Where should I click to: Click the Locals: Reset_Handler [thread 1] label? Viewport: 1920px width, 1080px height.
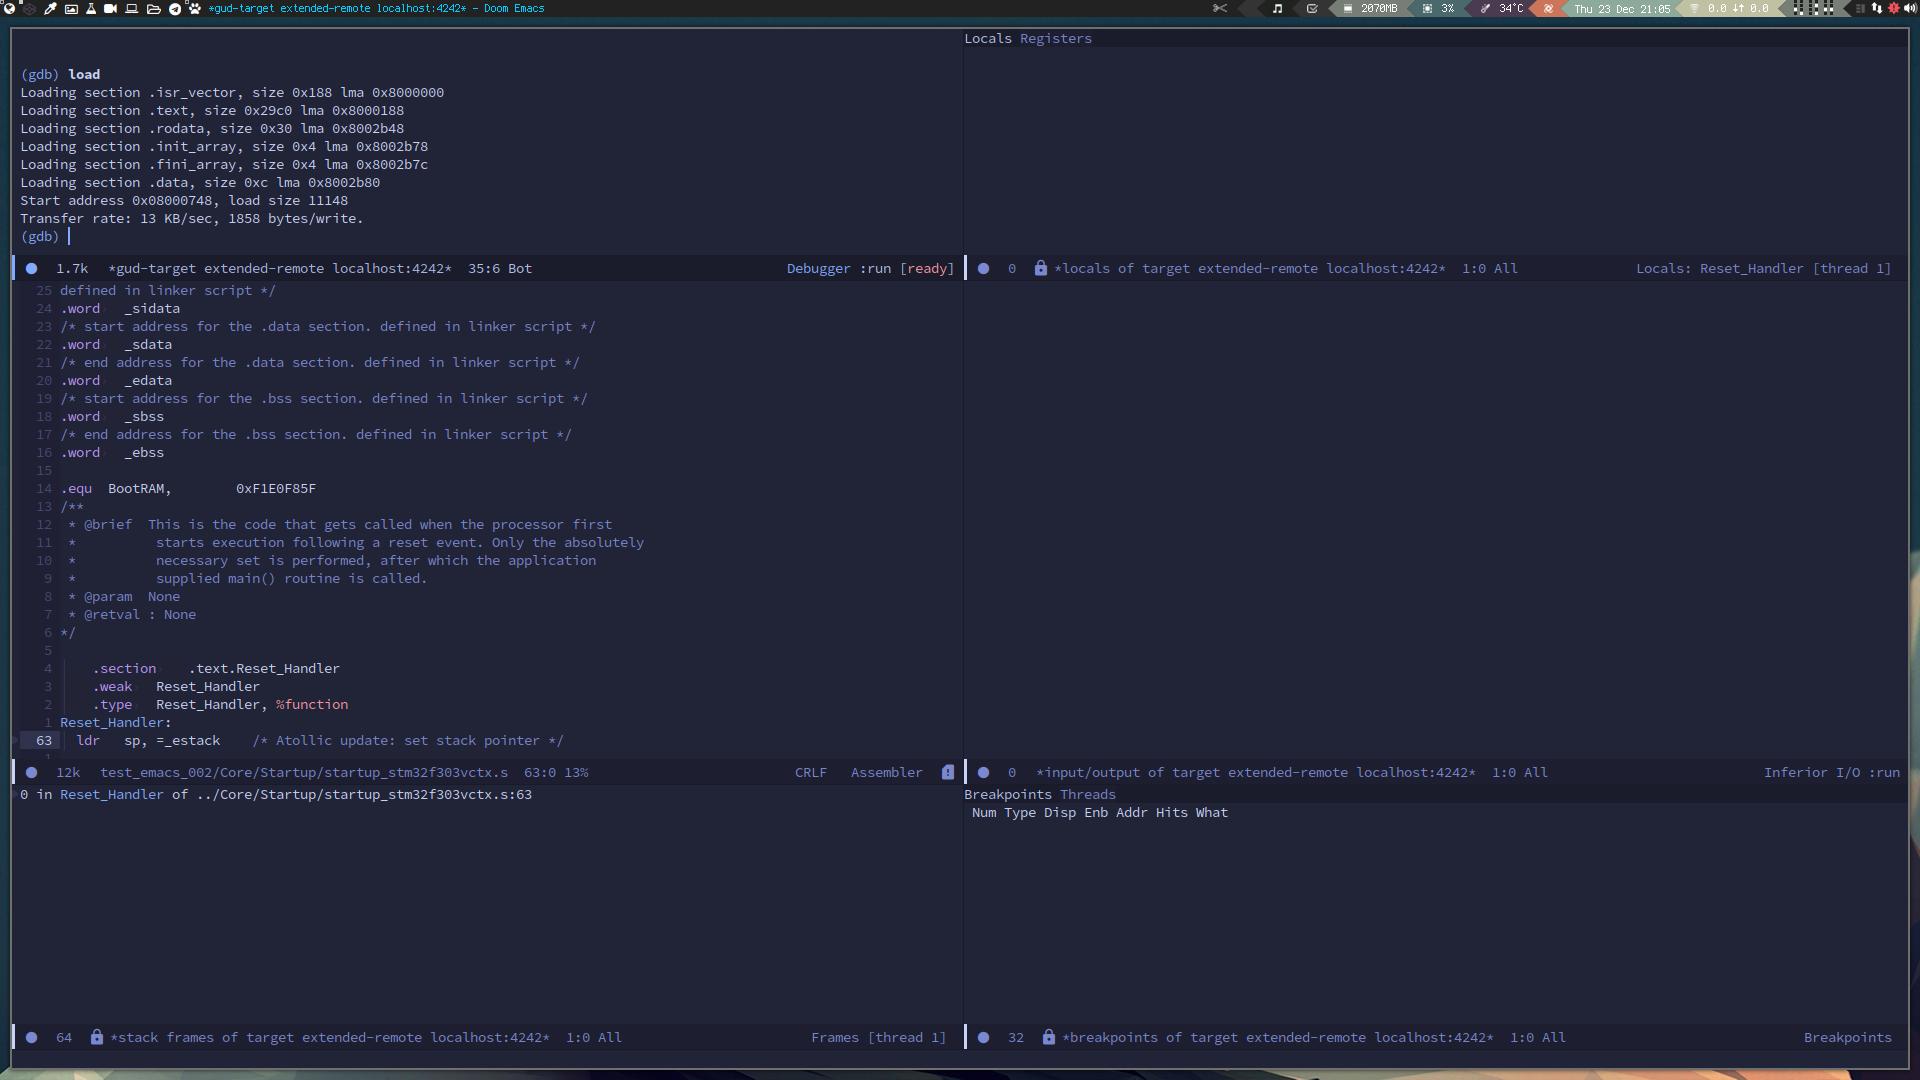pos(1763,269)
